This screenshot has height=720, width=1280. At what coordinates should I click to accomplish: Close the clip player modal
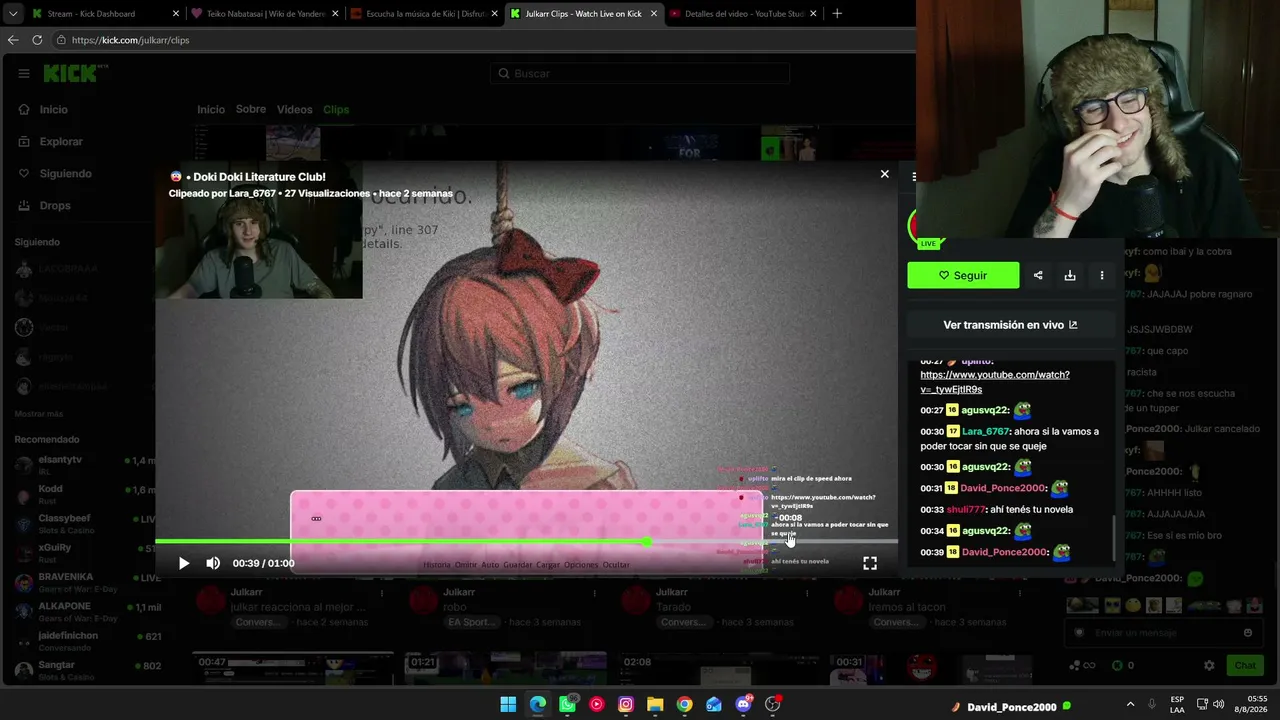884,174
